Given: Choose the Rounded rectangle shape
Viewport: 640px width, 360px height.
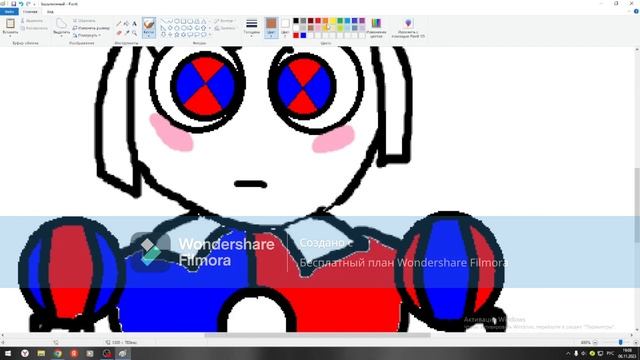Looking at the screenshot, I should (190, 21).
